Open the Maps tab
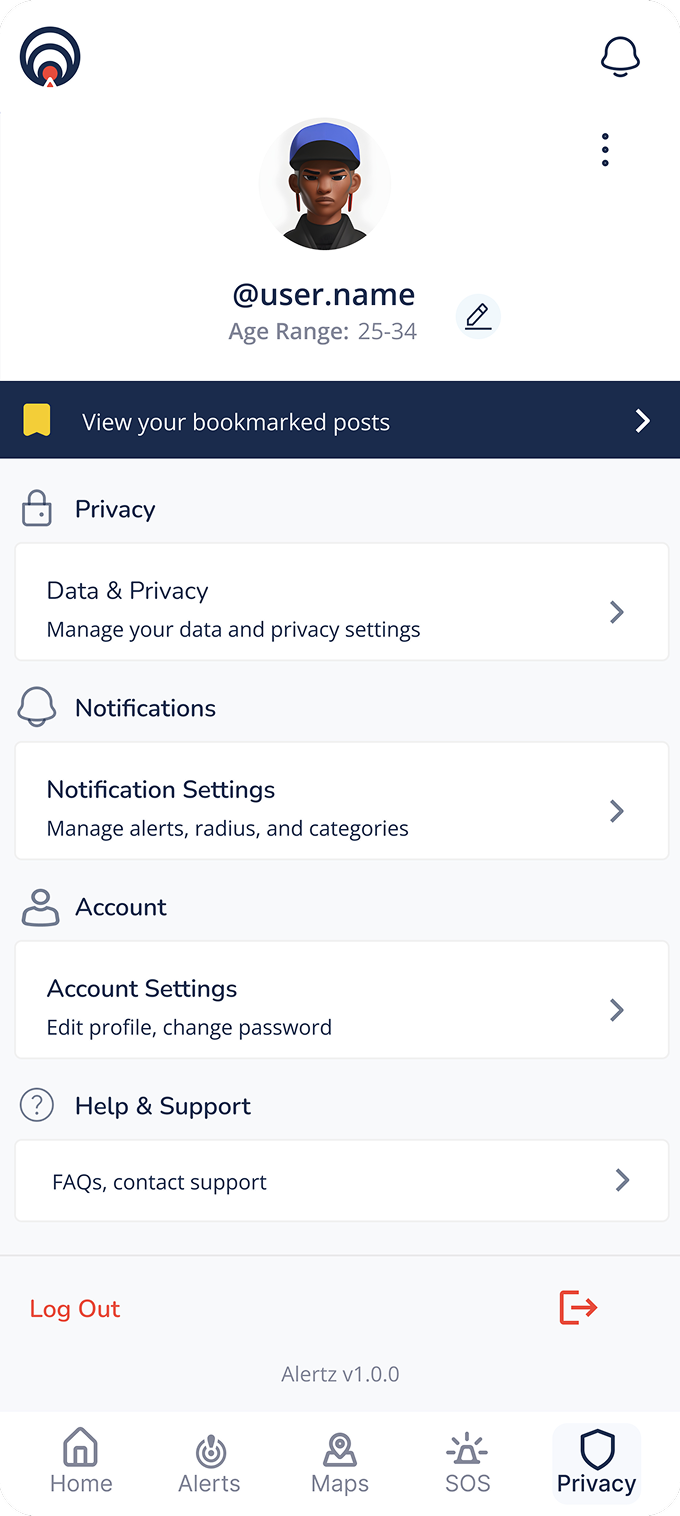This screenshot has width=680, height=1516. (x=340, y=1462)
